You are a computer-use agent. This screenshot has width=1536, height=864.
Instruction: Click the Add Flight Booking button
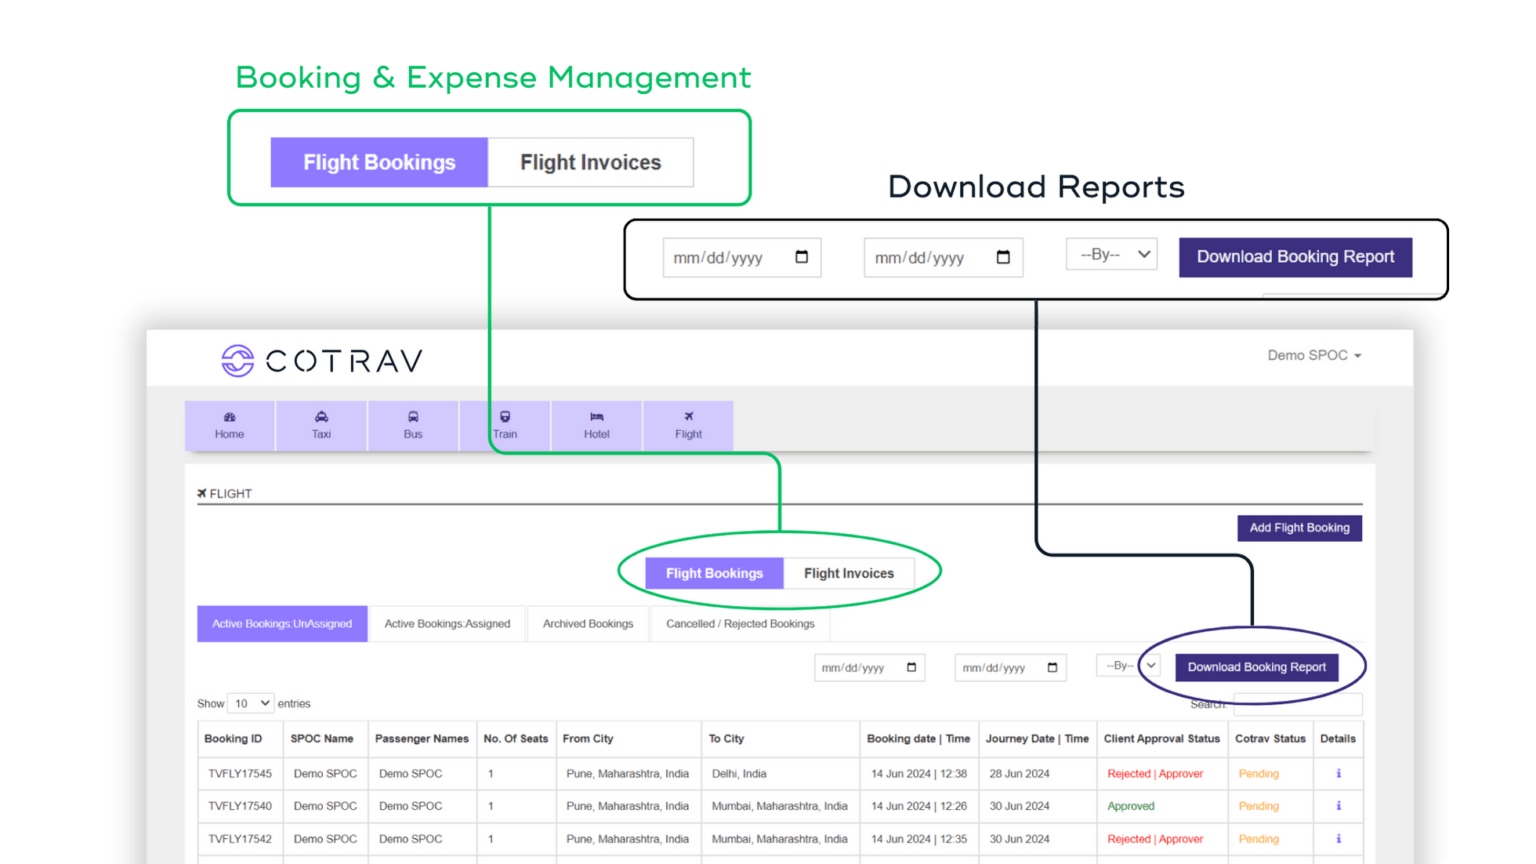click(x=1299, y=528)
